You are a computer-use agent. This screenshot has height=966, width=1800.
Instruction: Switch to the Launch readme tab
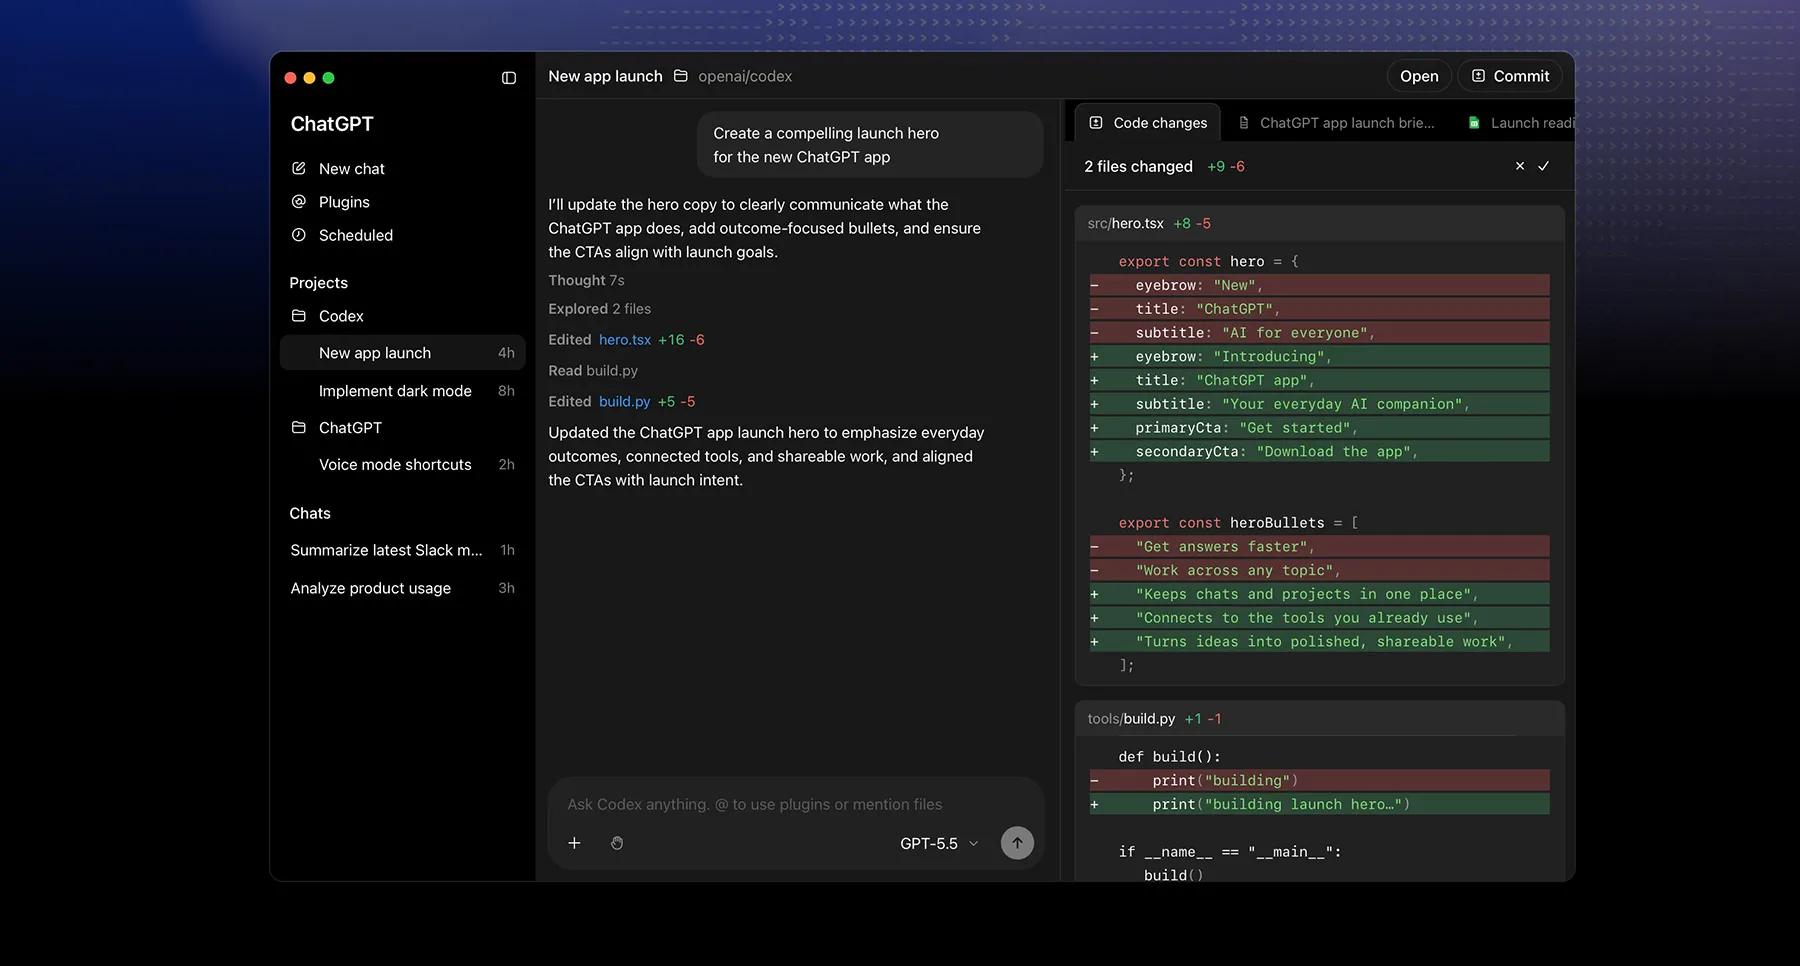tap(1520, 123)
